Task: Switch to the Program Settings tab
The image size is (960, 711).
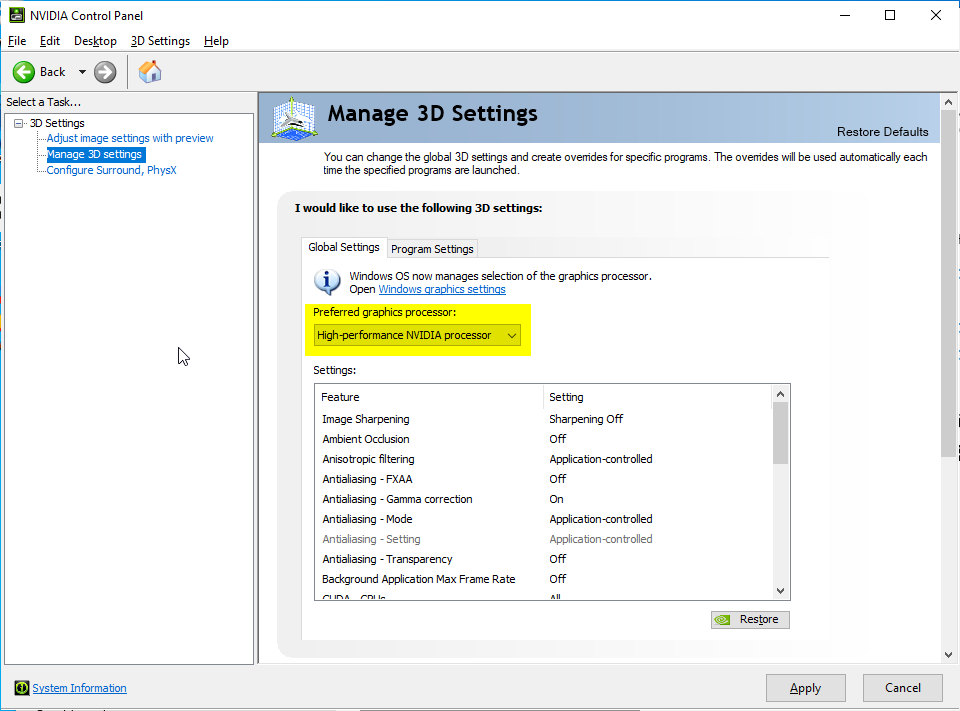Action: tap(432, 248)
